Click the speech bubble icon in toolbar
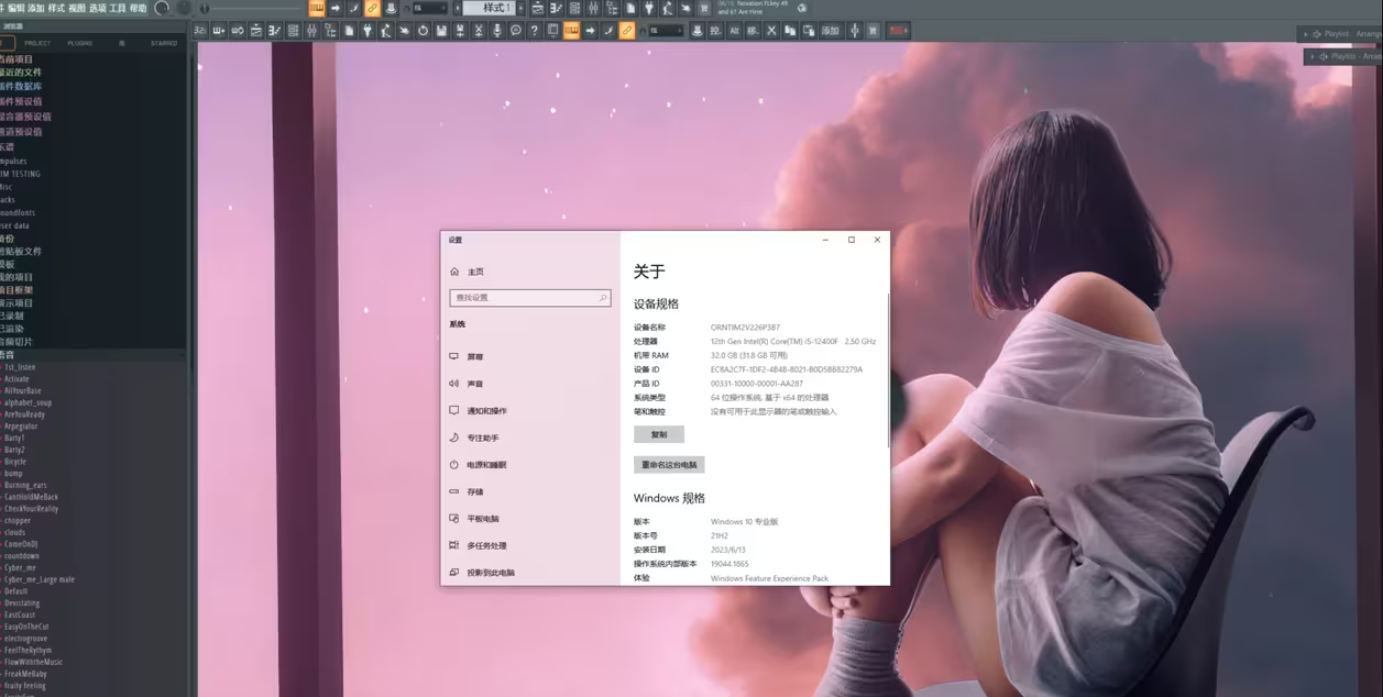 pyautogui.click(x=516, y=31)
